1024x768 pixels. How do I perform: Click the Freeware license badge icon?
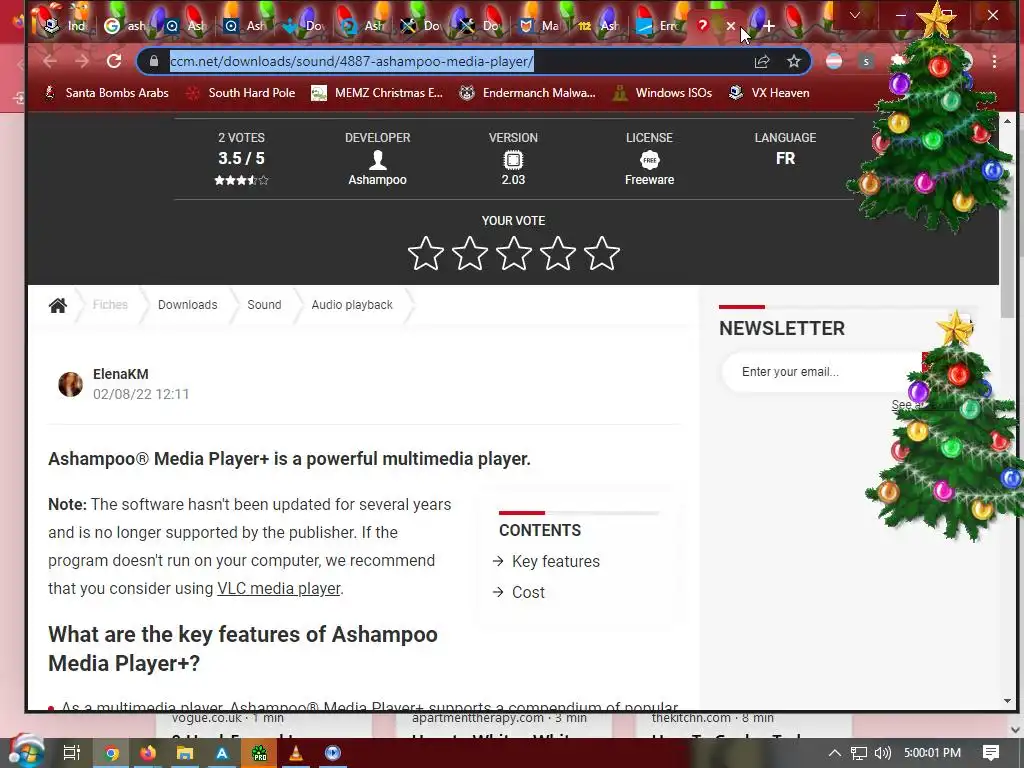tap(649, 160)
